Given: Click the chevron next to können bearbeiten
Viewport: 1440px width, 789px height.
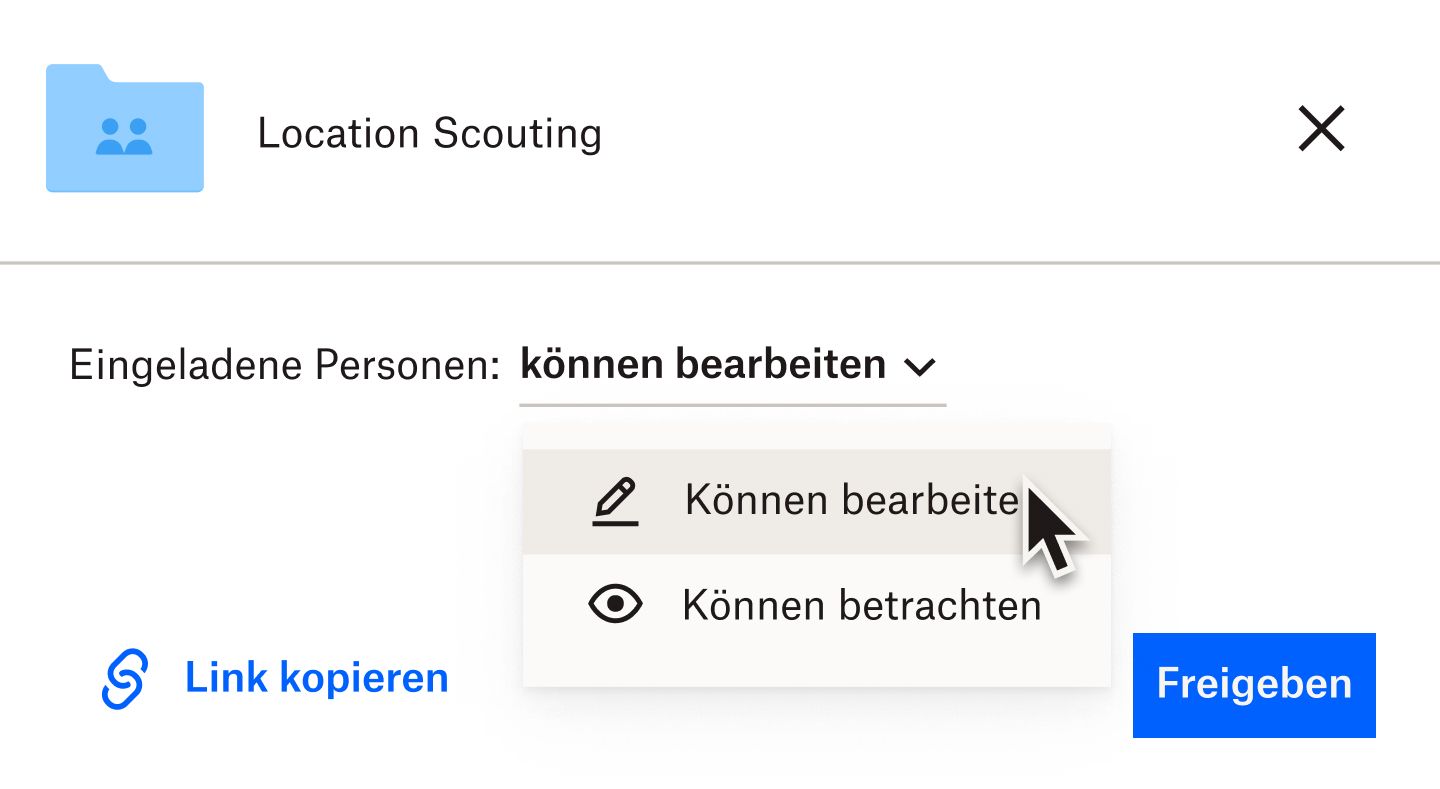Looking at the screenshot, I should click(x=922, y=367).
